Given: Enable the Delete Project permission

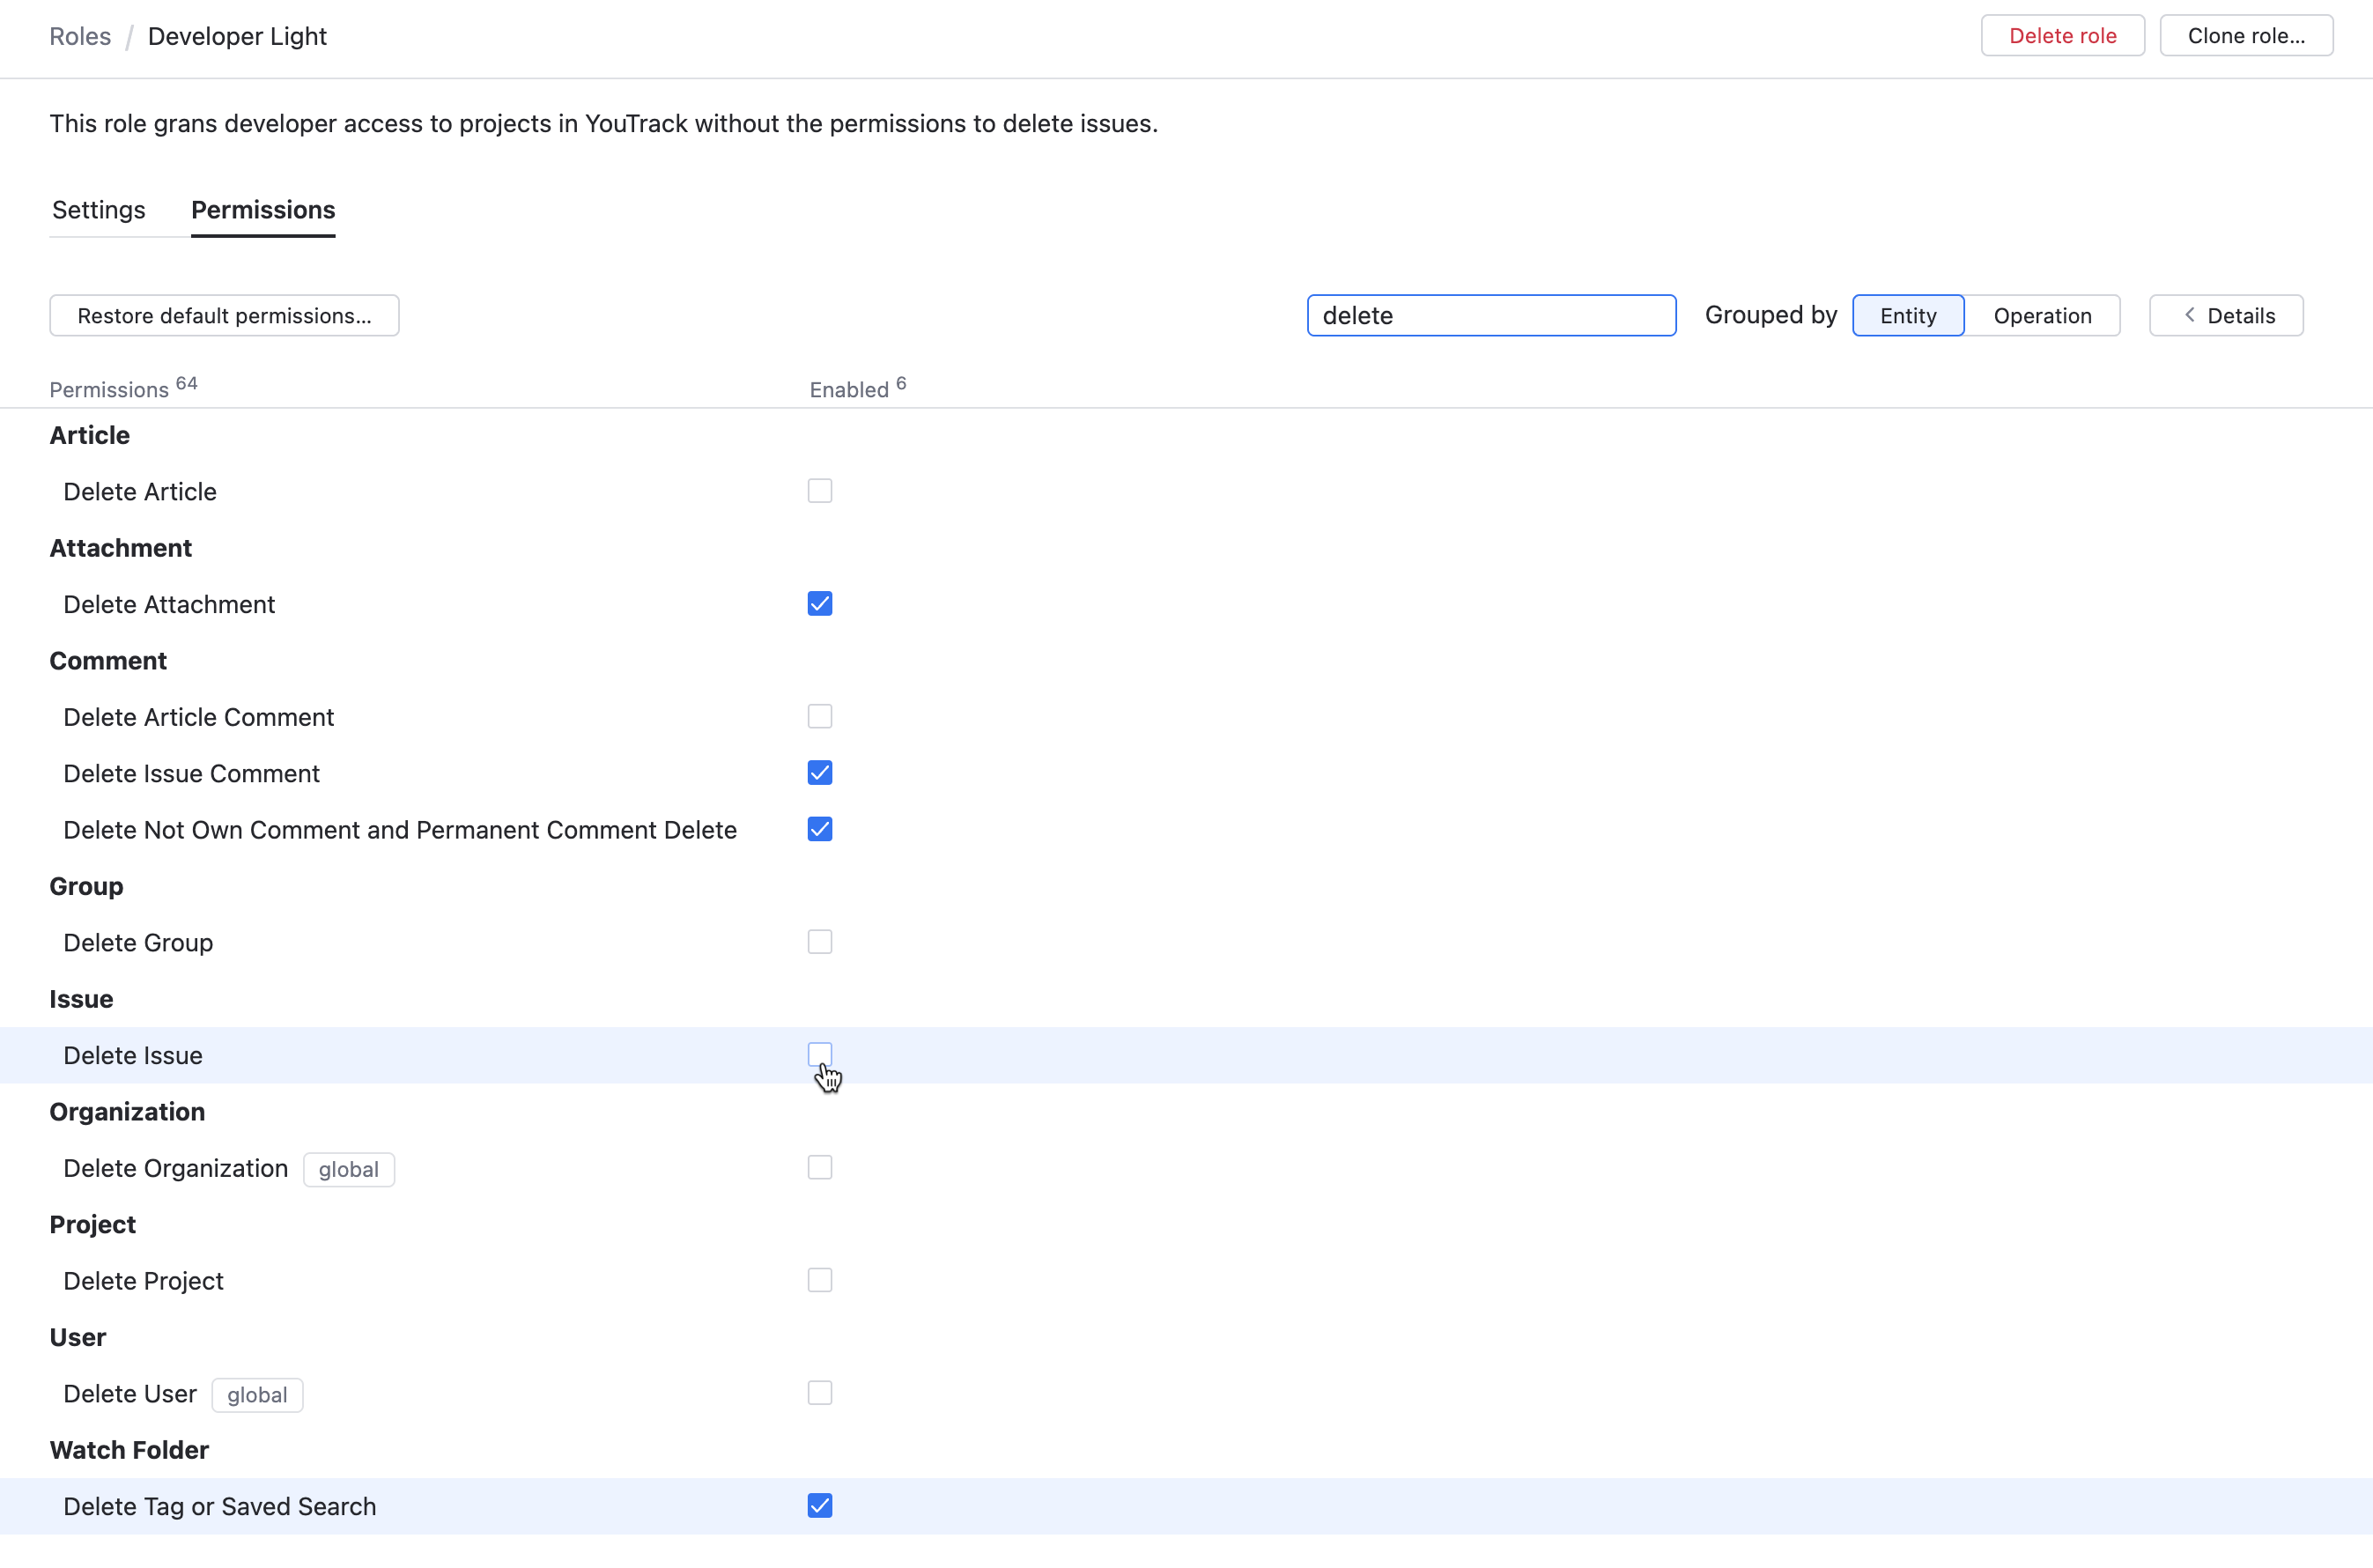Looking at the screenshot, I should (x=819, y=1280).
